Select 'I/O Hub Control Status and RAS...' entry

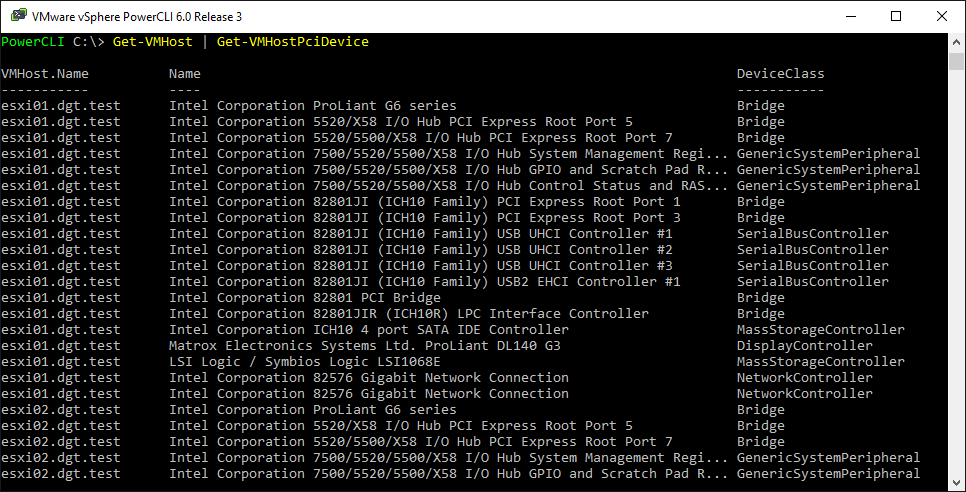448,186
